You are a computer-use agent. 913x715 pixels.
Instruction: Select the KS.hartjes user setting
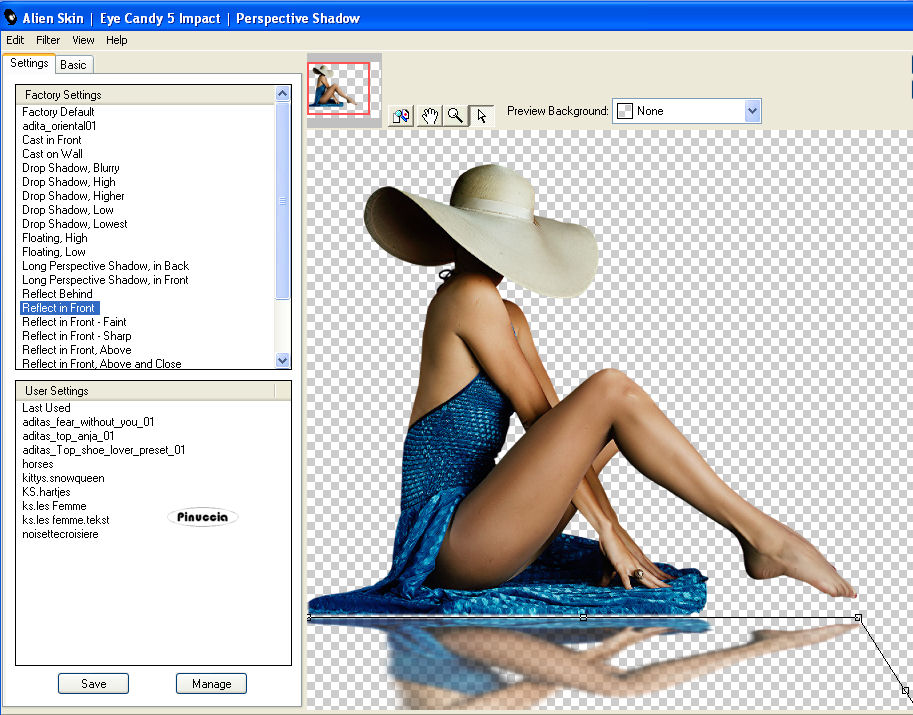[x=47, y=492]
